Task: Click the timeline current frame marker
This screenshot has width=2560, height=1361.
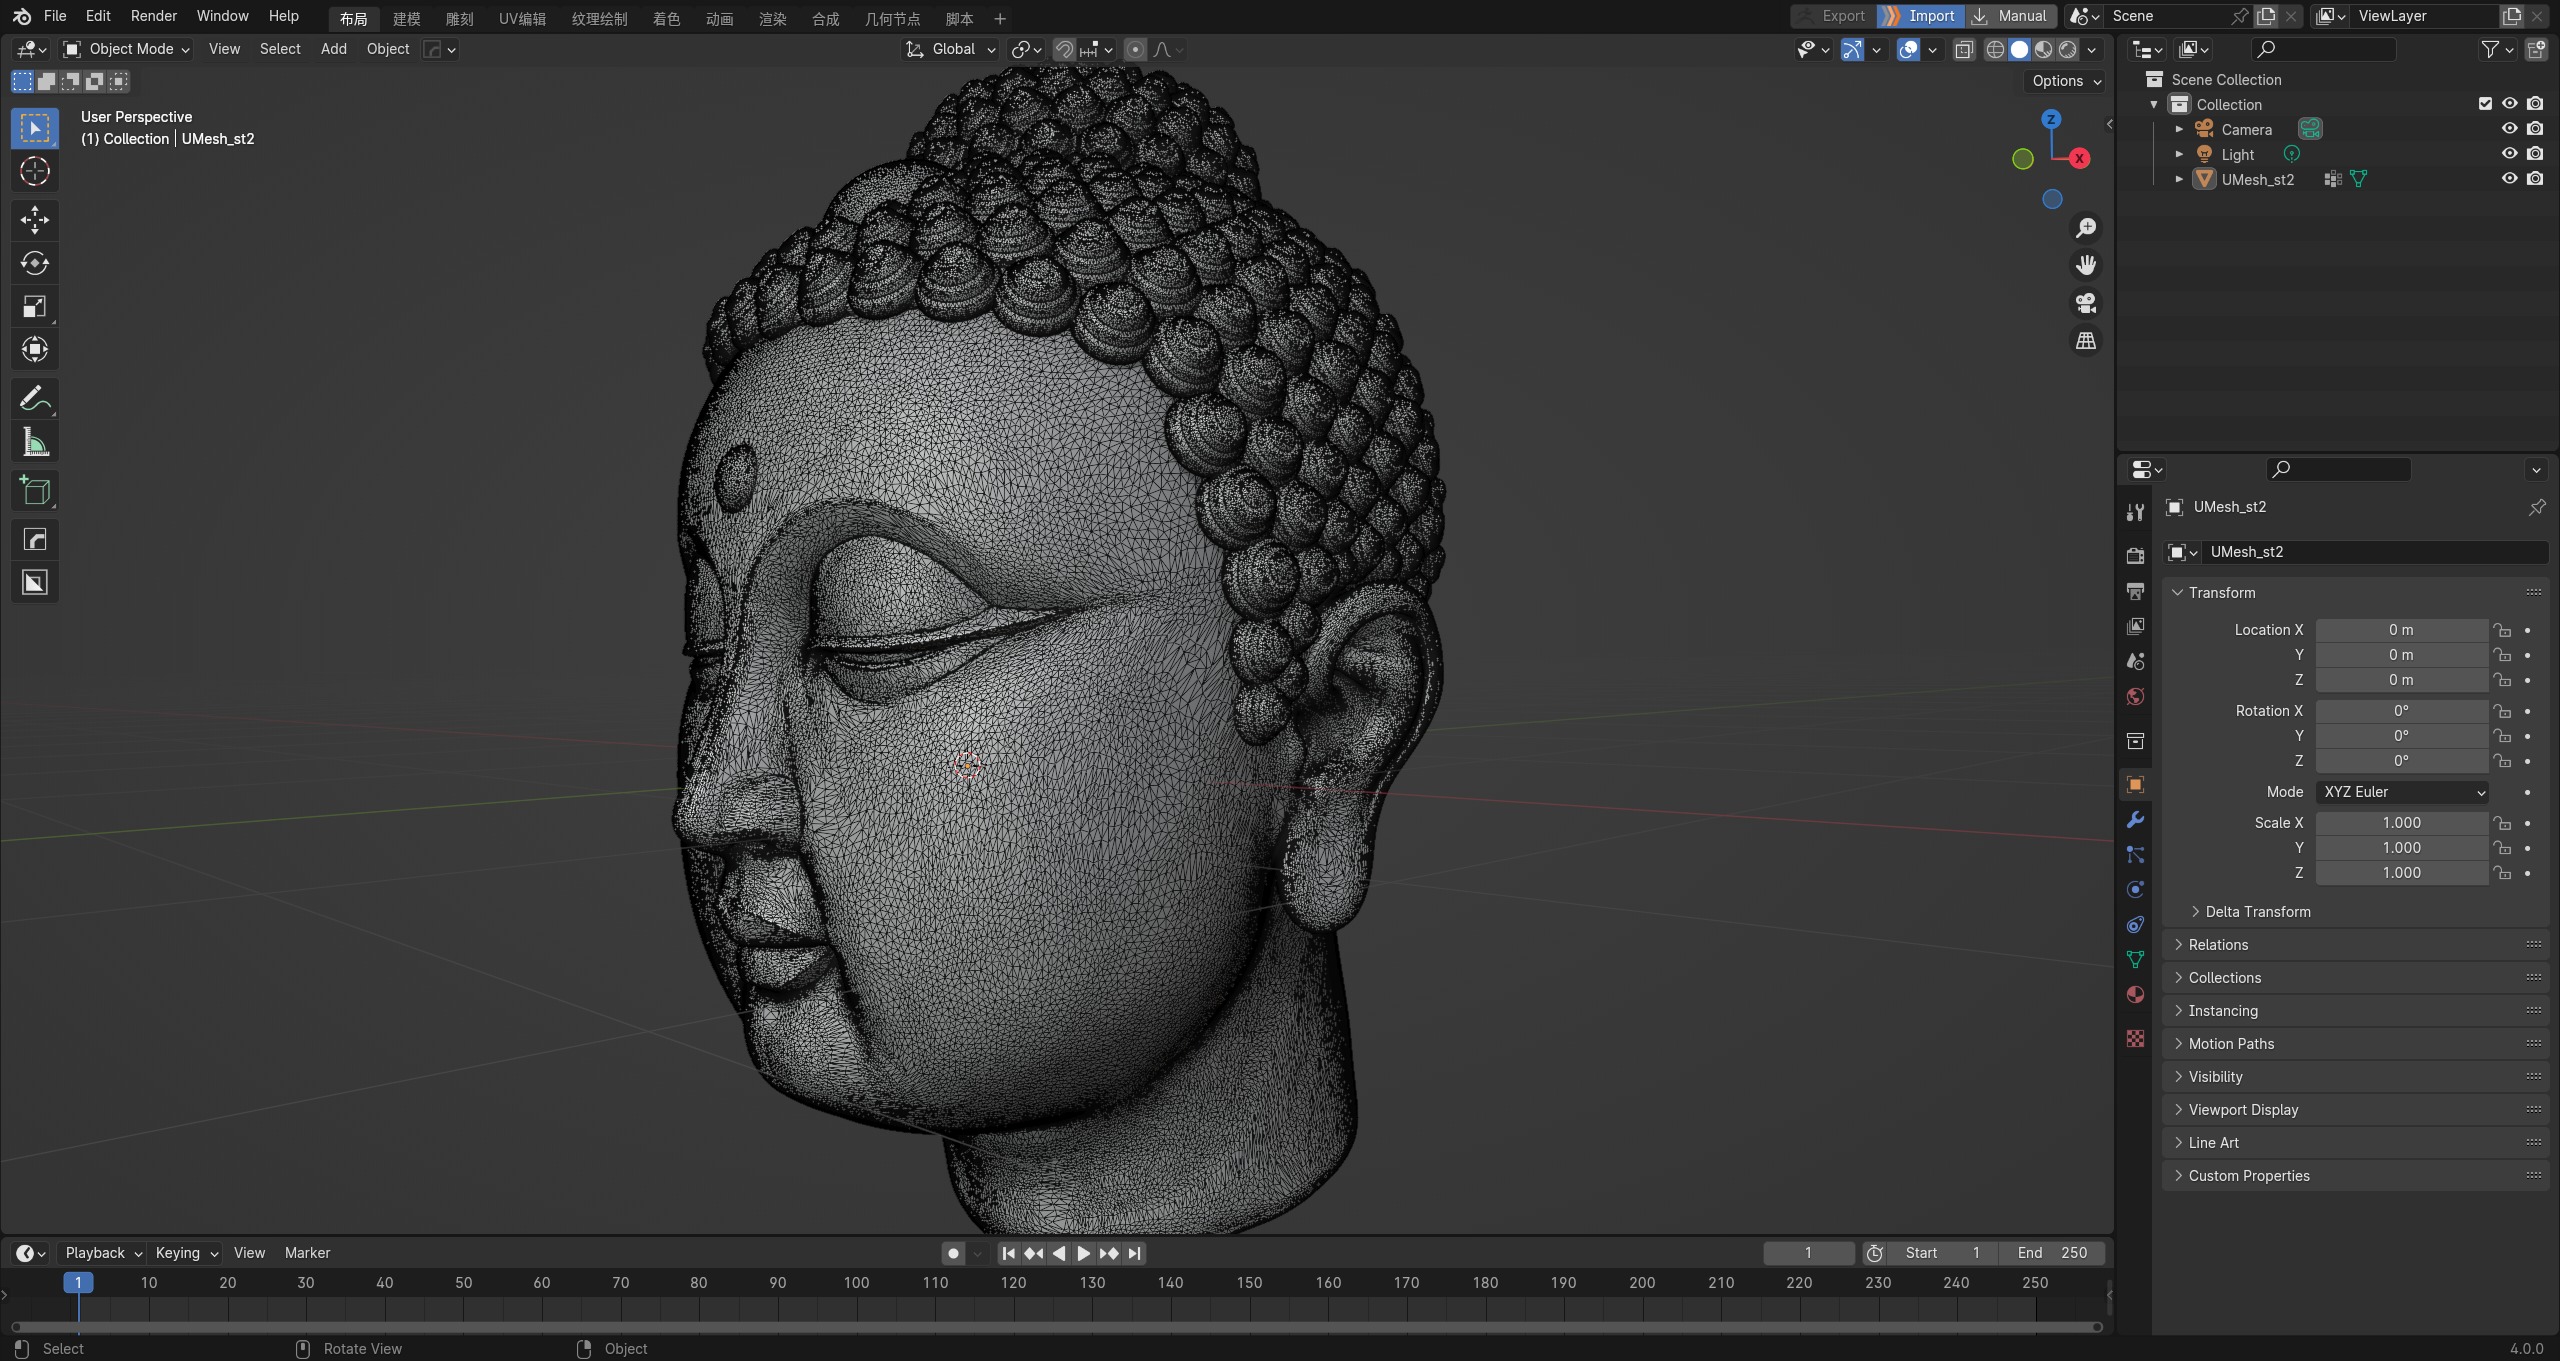Action: tap(78, 1283)
